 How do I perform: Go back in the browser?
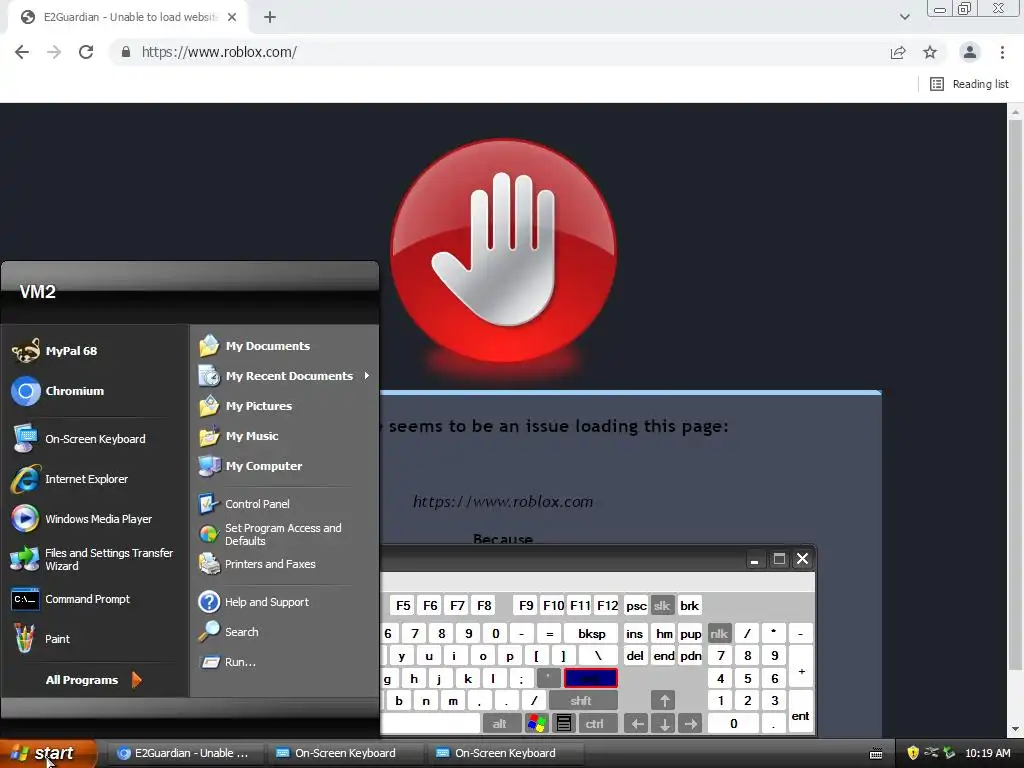(x=22, y=52)
